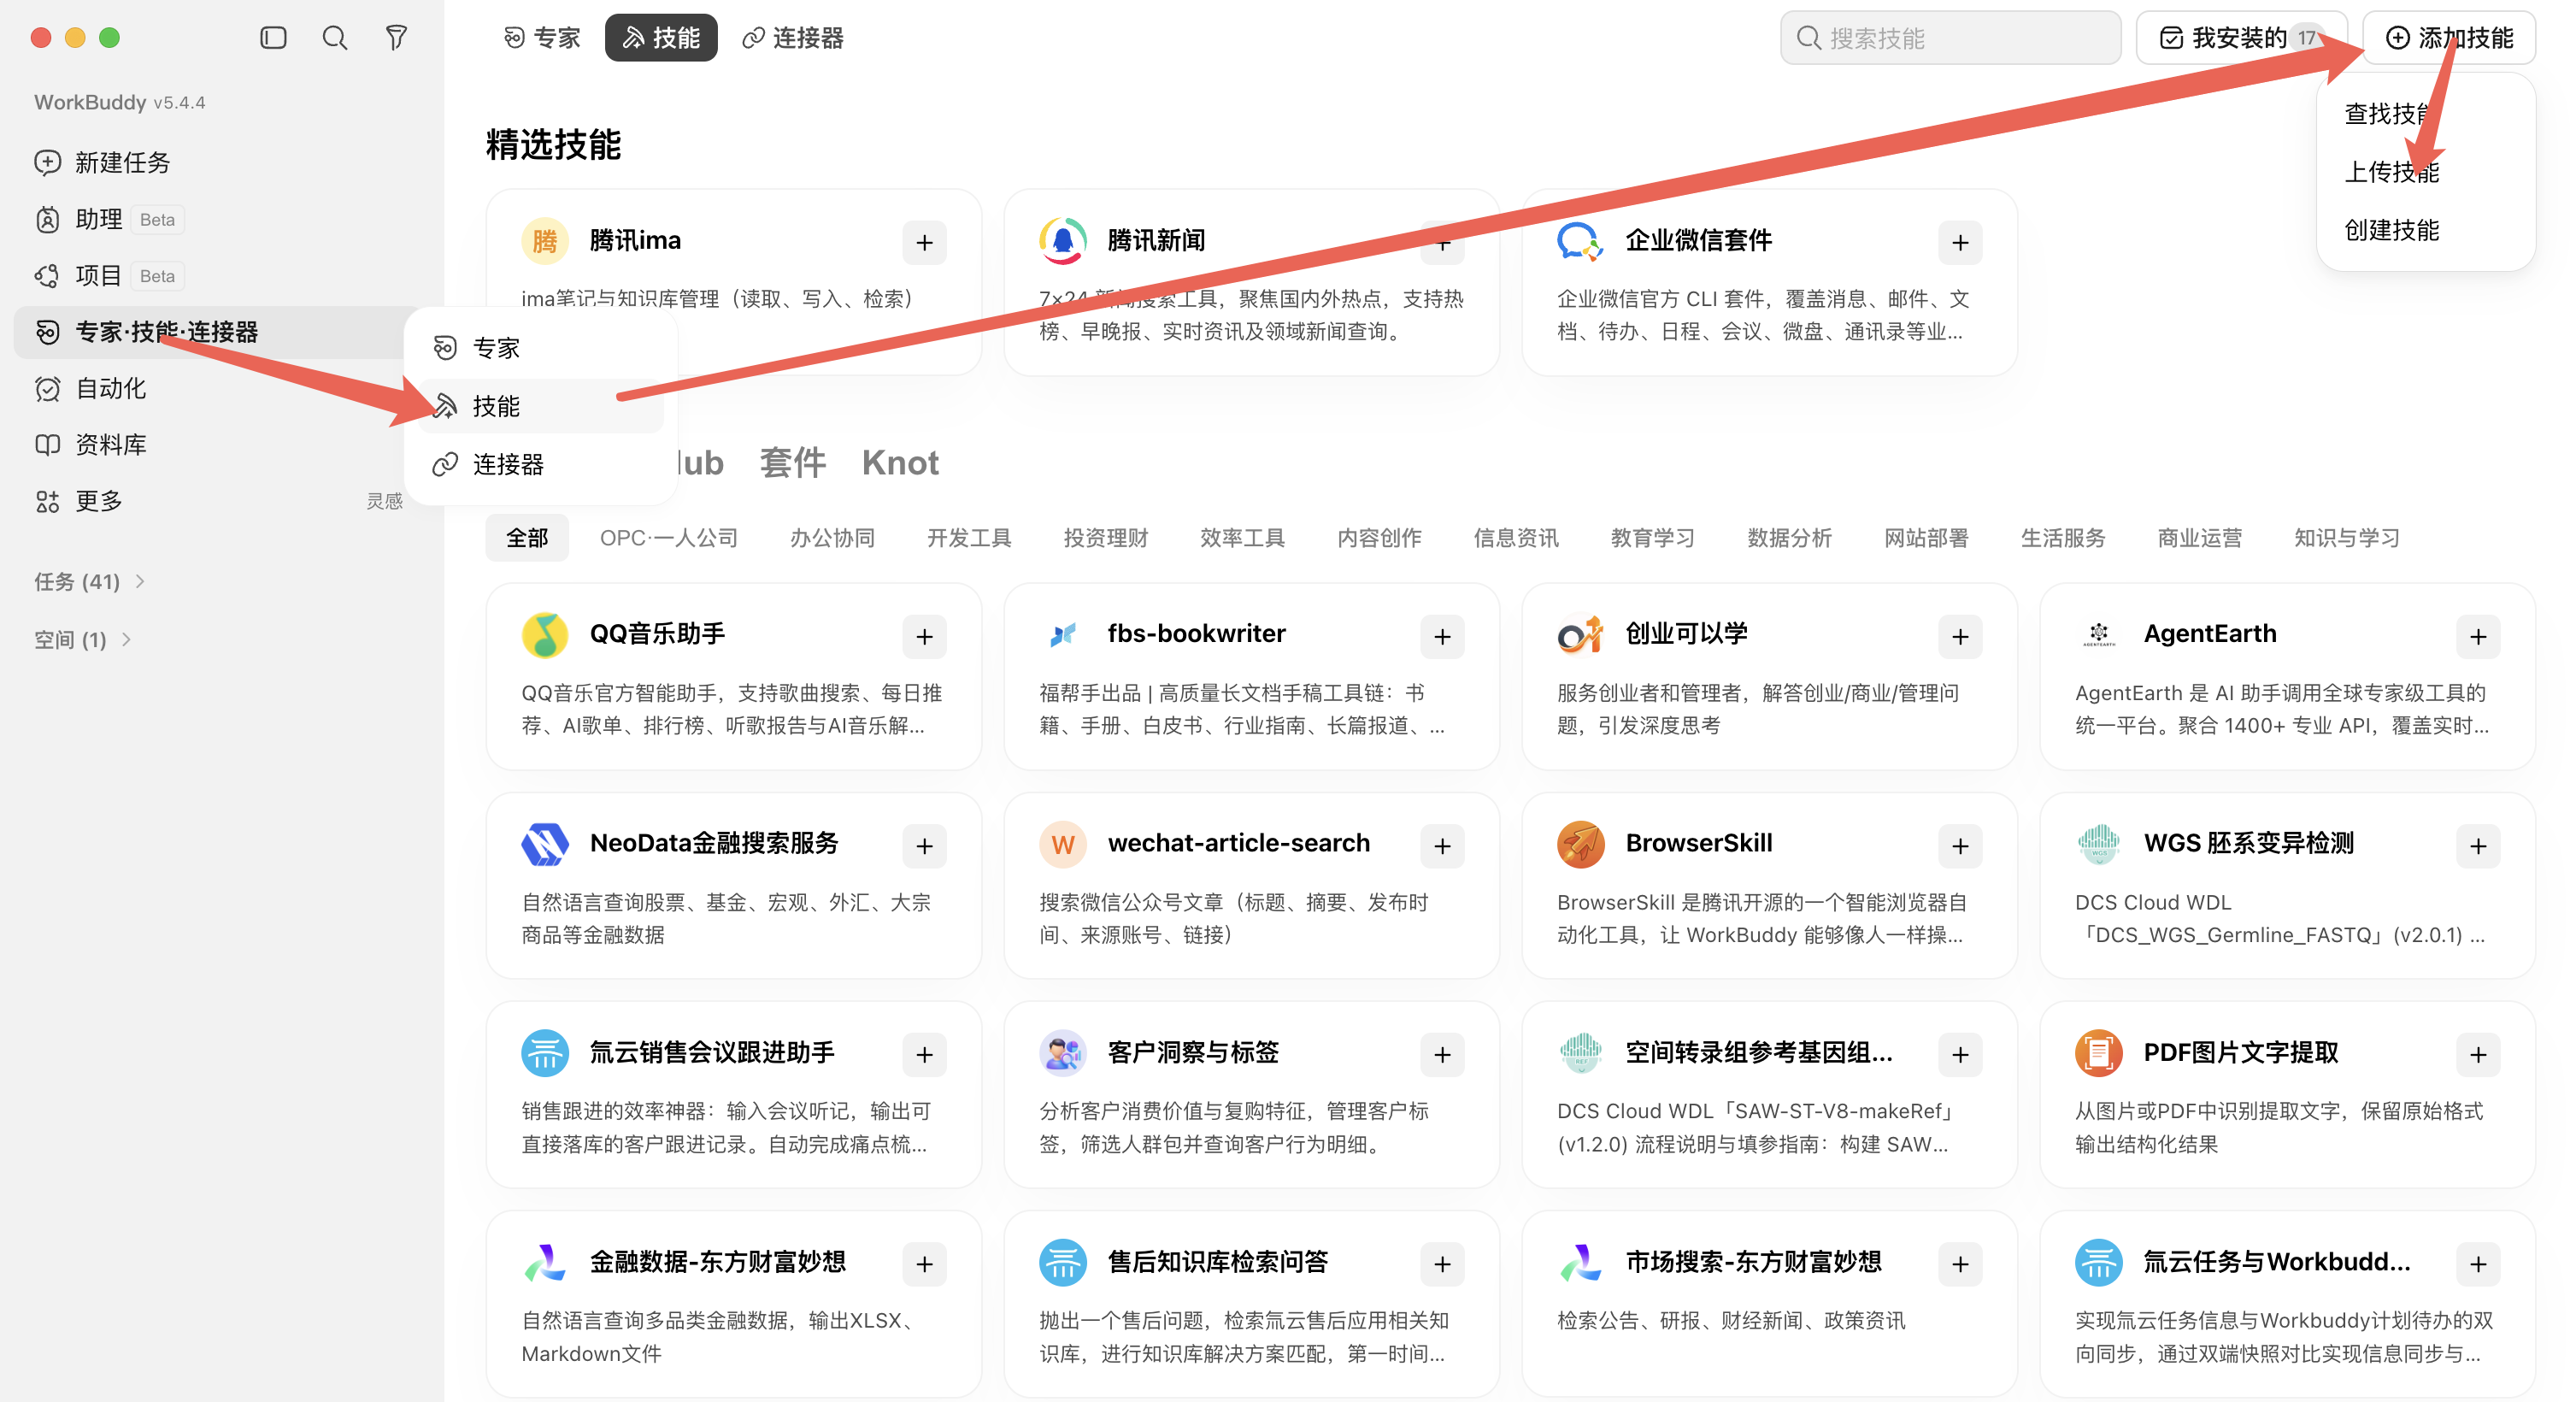2576x1402 pixels.
Task: Add NeoData金融搜索服务 via its plus icon
Action: click(x=924, y=846)
